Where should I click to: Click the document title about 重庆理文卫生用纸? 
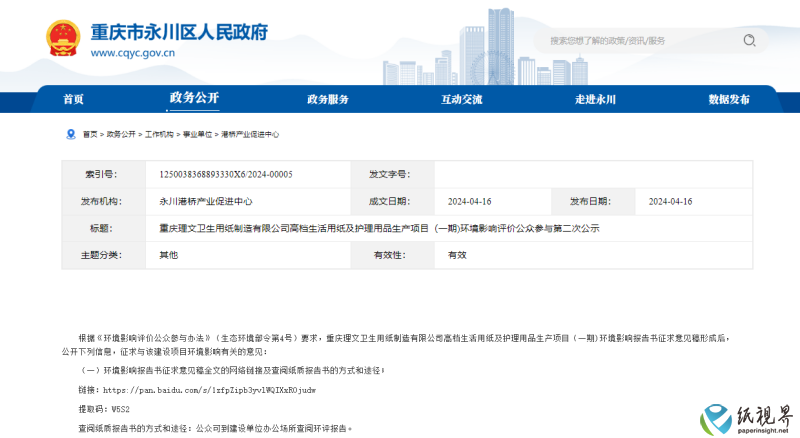click(x=379, y=228)
